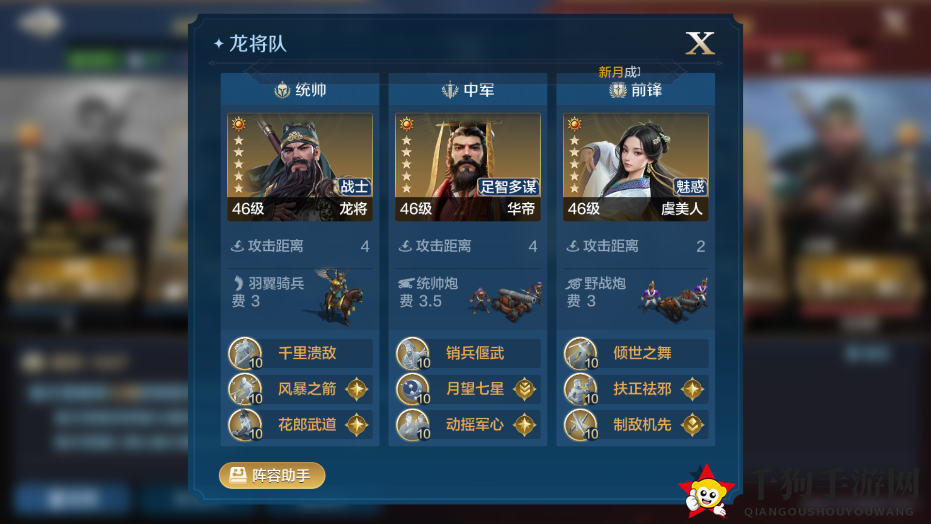
Task: Select the 动摇军心 skill icon
Action: (413, 424)
